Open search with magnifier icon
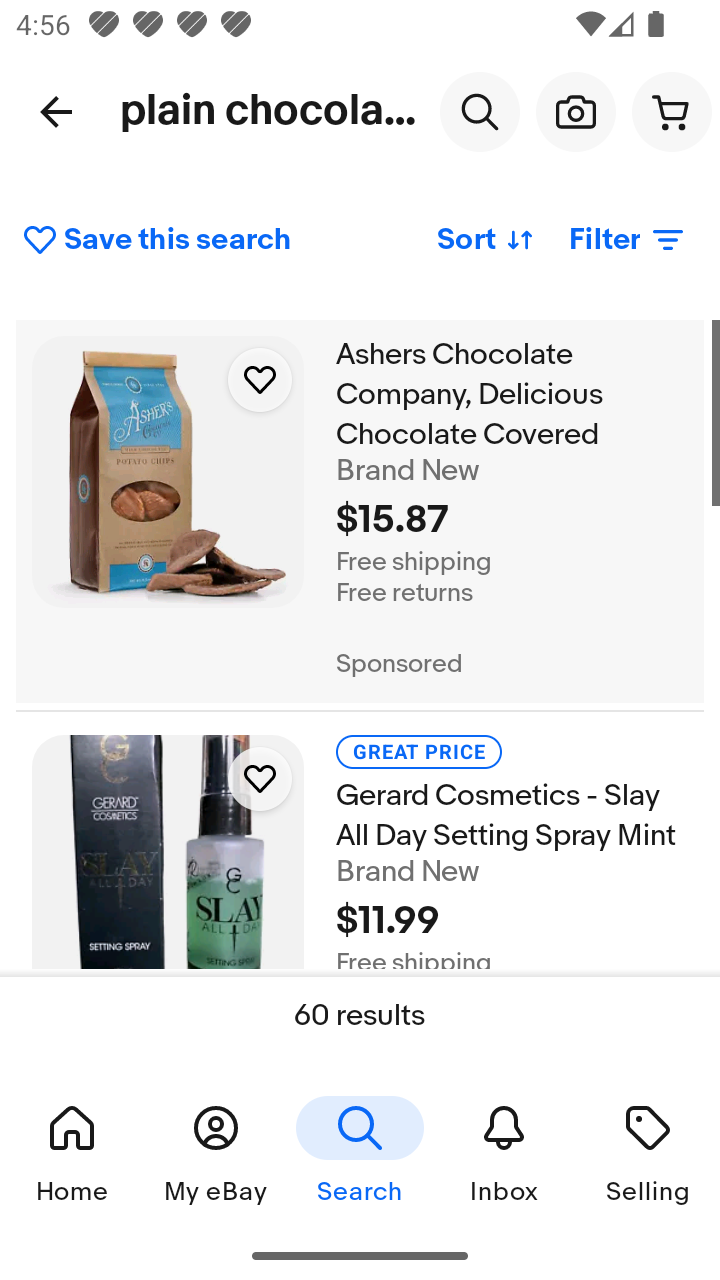Screen dimensions: 720x1280 pos(480,112)
